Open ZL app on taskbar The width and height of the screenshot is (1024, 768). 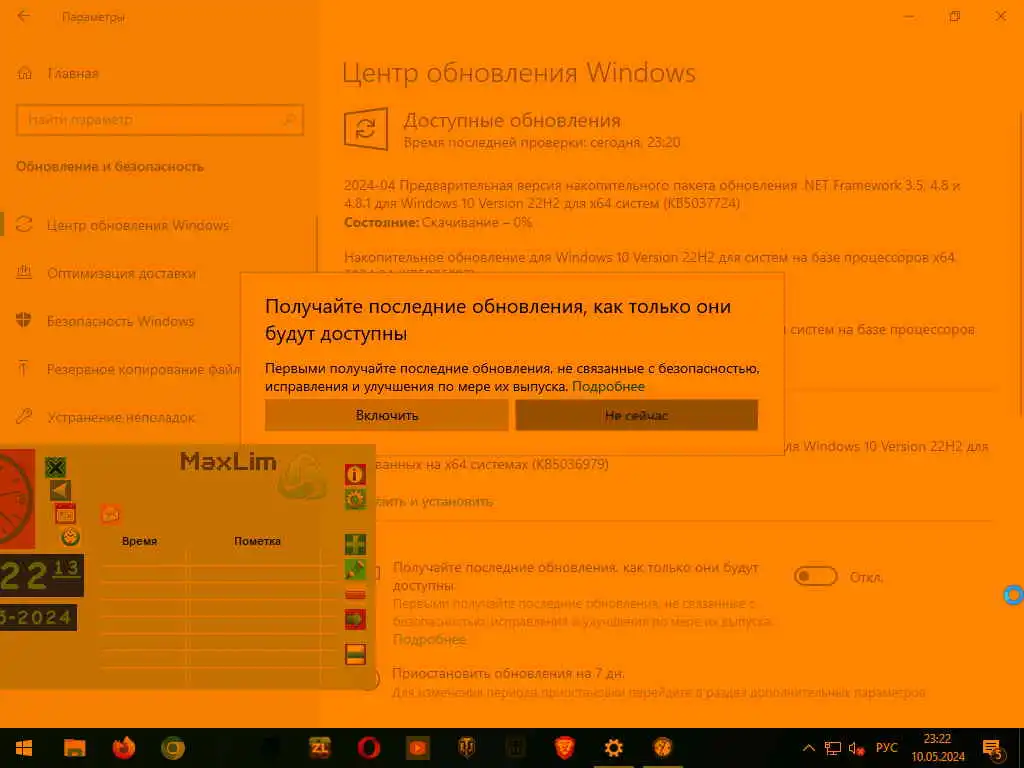tap(319, 748)
